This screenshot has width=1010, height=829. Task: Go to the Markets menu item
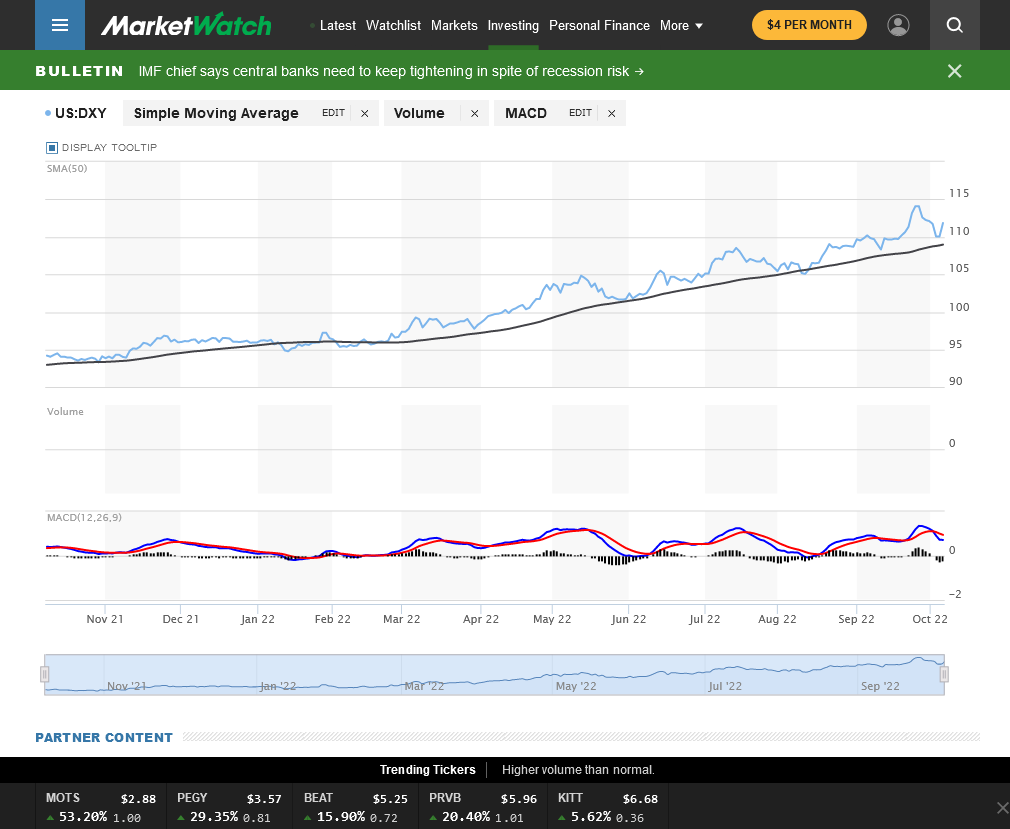click(454, 26)
